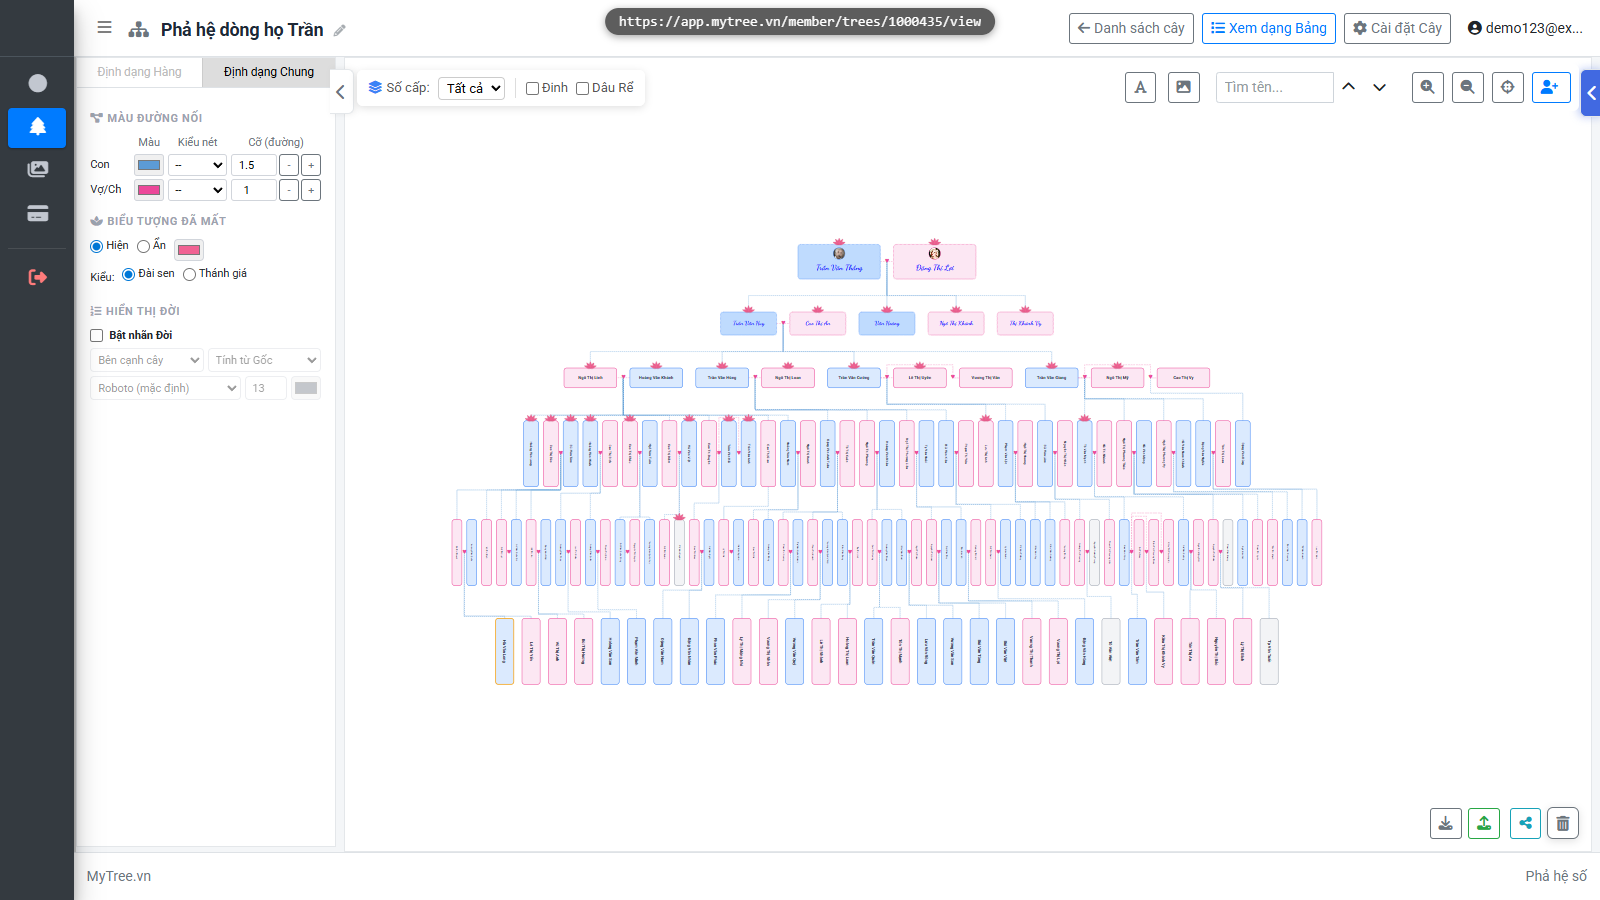Decrease Vợ/Ch line width

[289, 190]
